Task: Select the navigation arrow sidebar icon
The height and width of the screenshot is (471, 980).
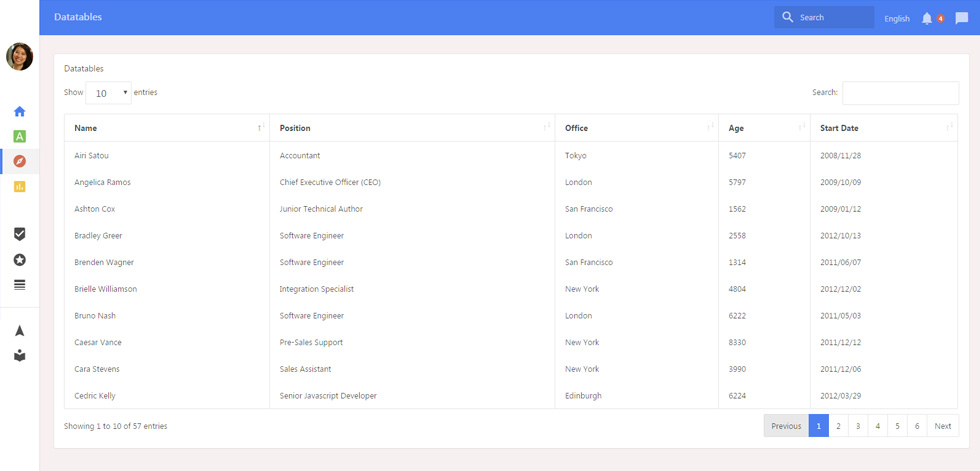Action: click(19, 330)
